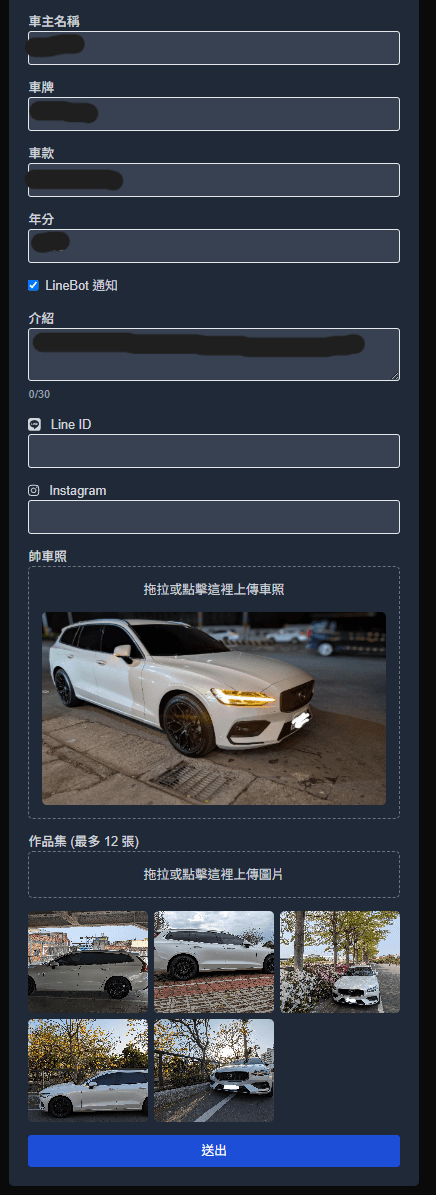The width and height of the screenshot is (436, 1195).
Task: Click the large white car preview photo
Action: 213,708
